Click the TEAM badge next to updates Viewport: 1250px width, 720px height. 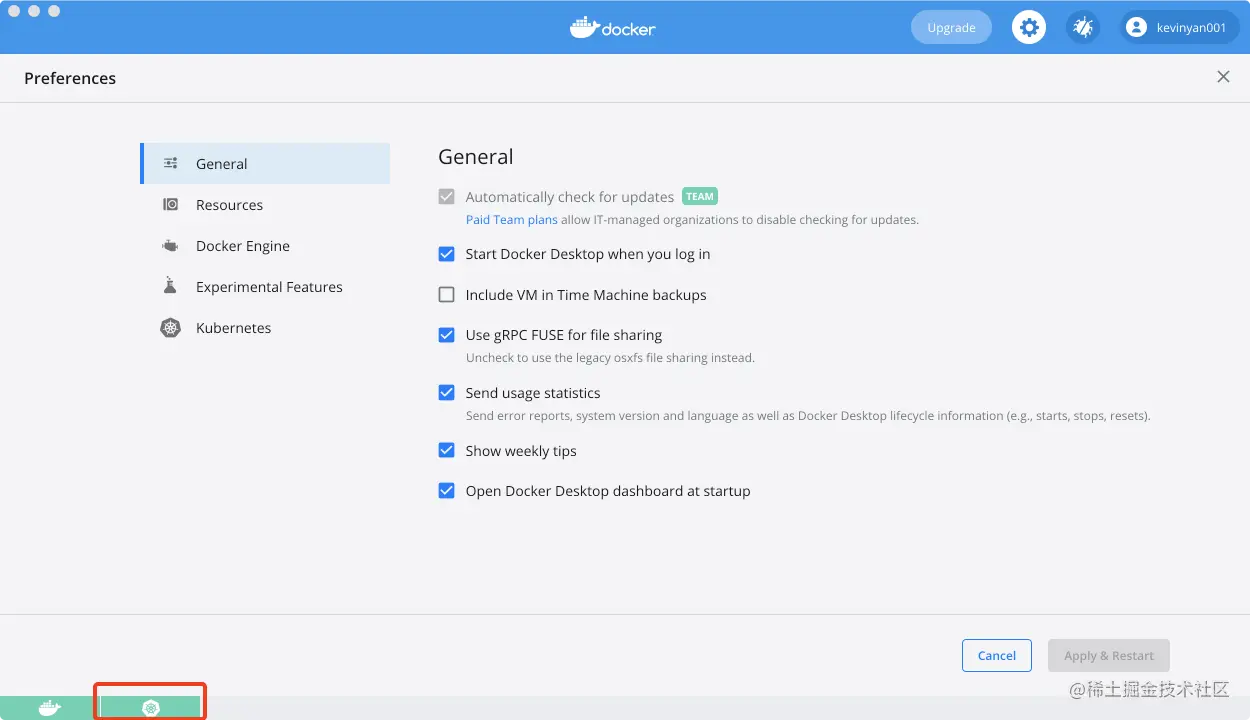(x=700, y=196)
